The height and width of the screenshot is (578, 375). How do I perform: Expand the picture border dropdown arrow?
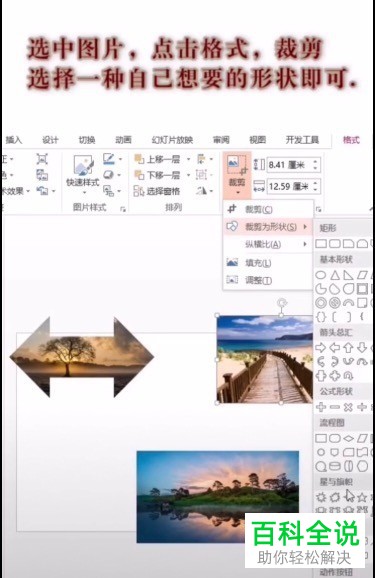click(x=121, y=159)
